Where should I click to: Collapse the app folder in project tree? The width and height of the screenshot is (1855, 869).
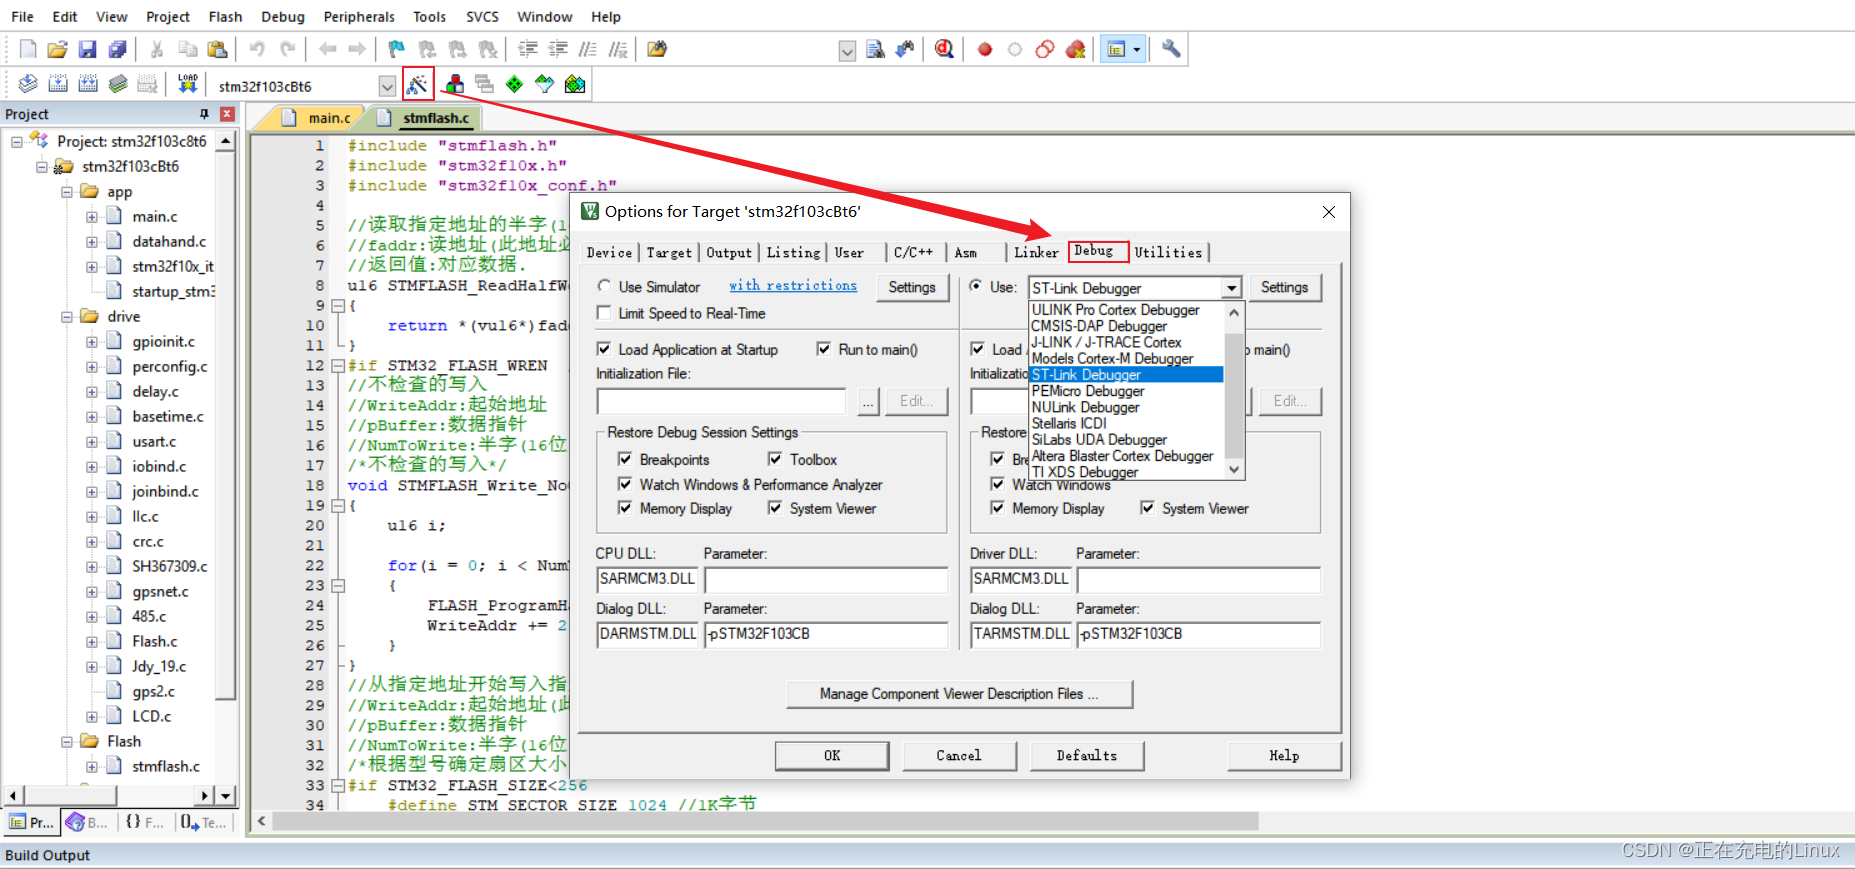point(67,191)
